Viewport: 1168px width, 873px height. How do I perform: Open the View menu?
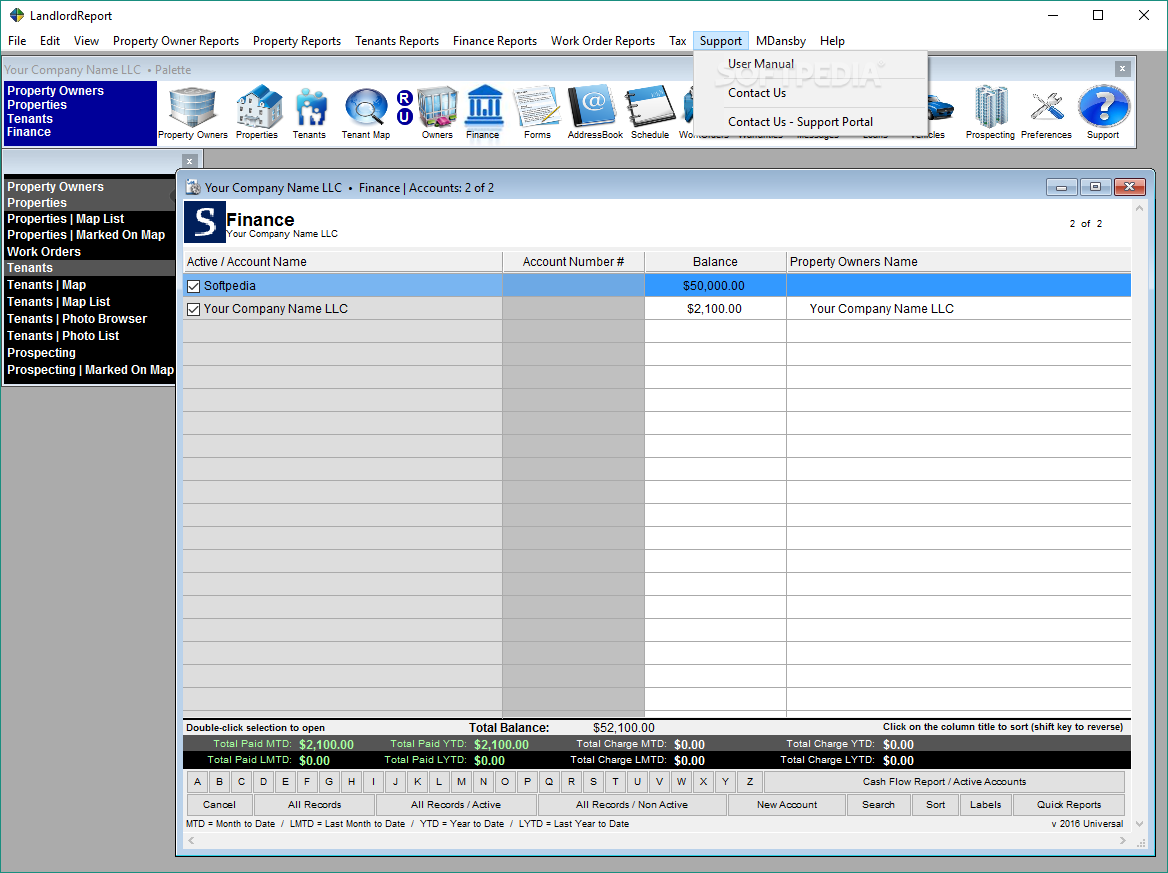(x=86, y=41)
